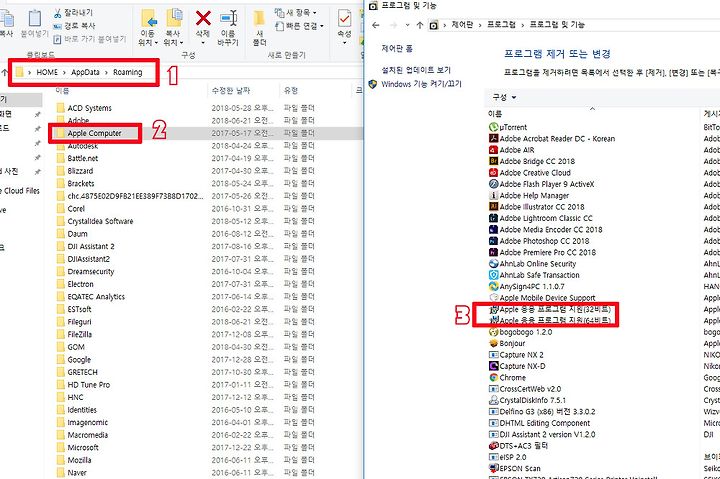The image size is (720, 479).
Task: Click 프로그램 in Programs window breadcrumb
Action: coord(501,24)
